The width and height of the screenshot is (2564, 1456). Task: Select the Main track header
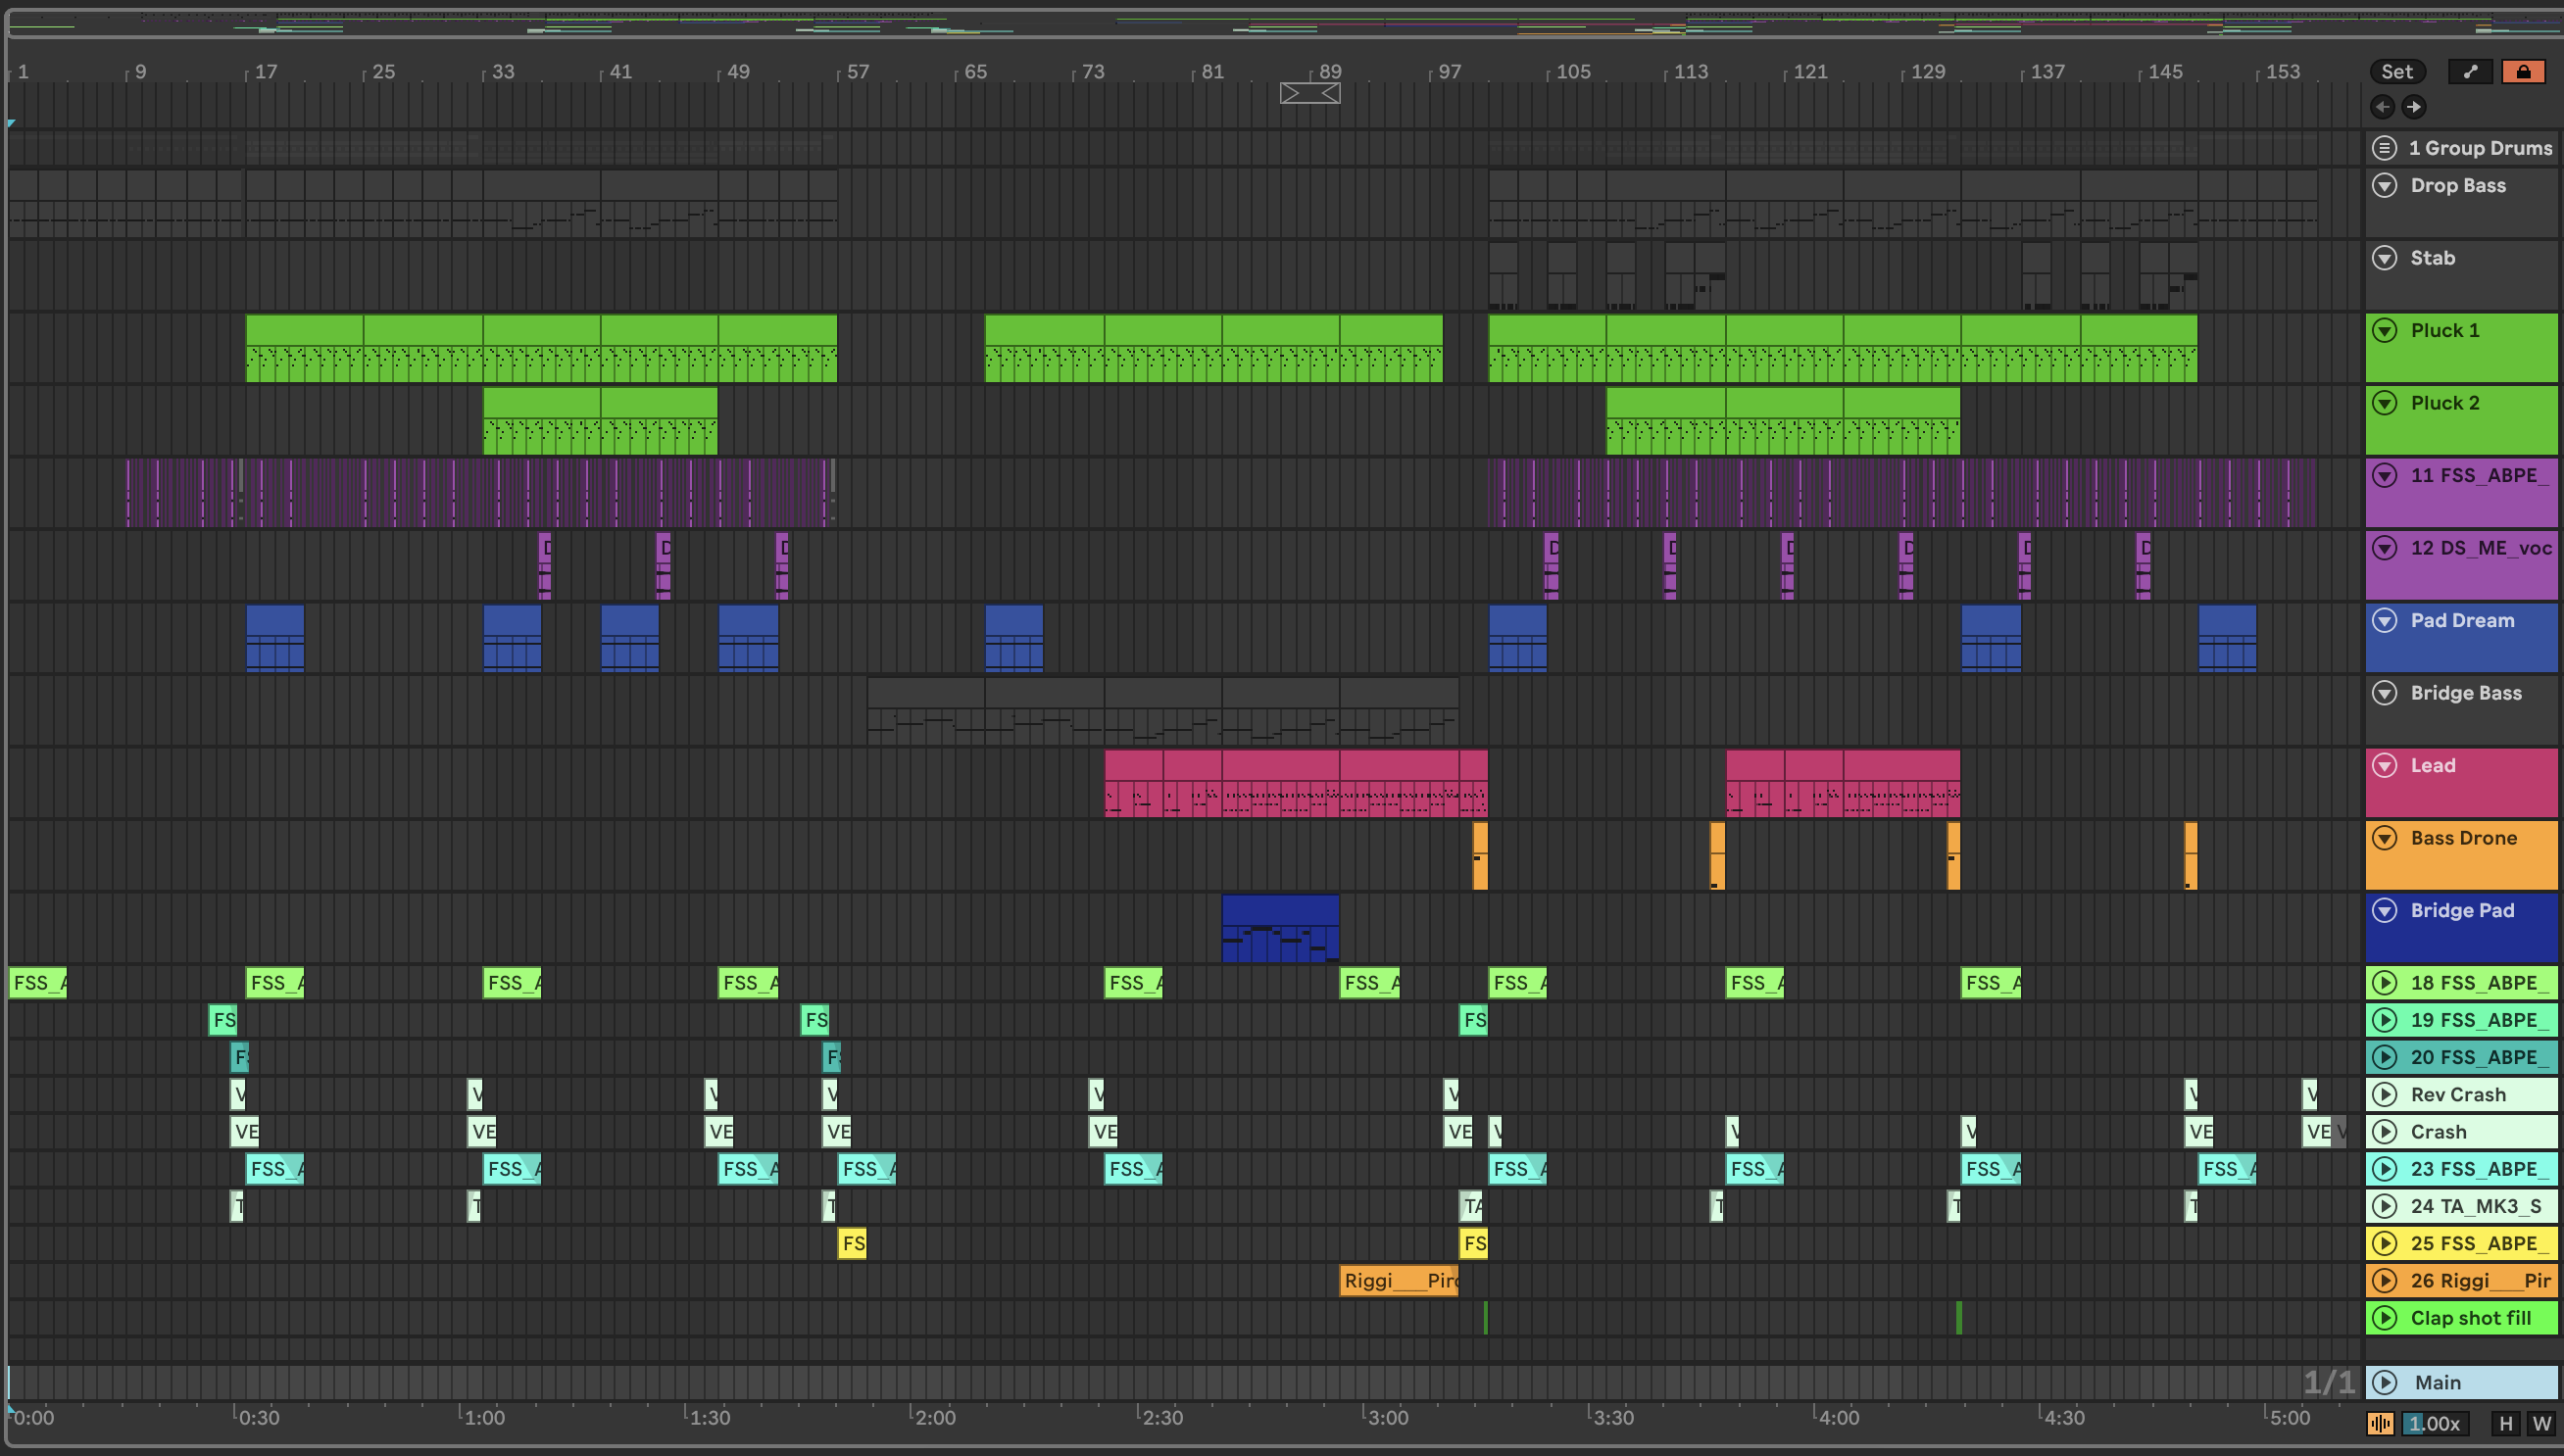pos(2461,1382)
